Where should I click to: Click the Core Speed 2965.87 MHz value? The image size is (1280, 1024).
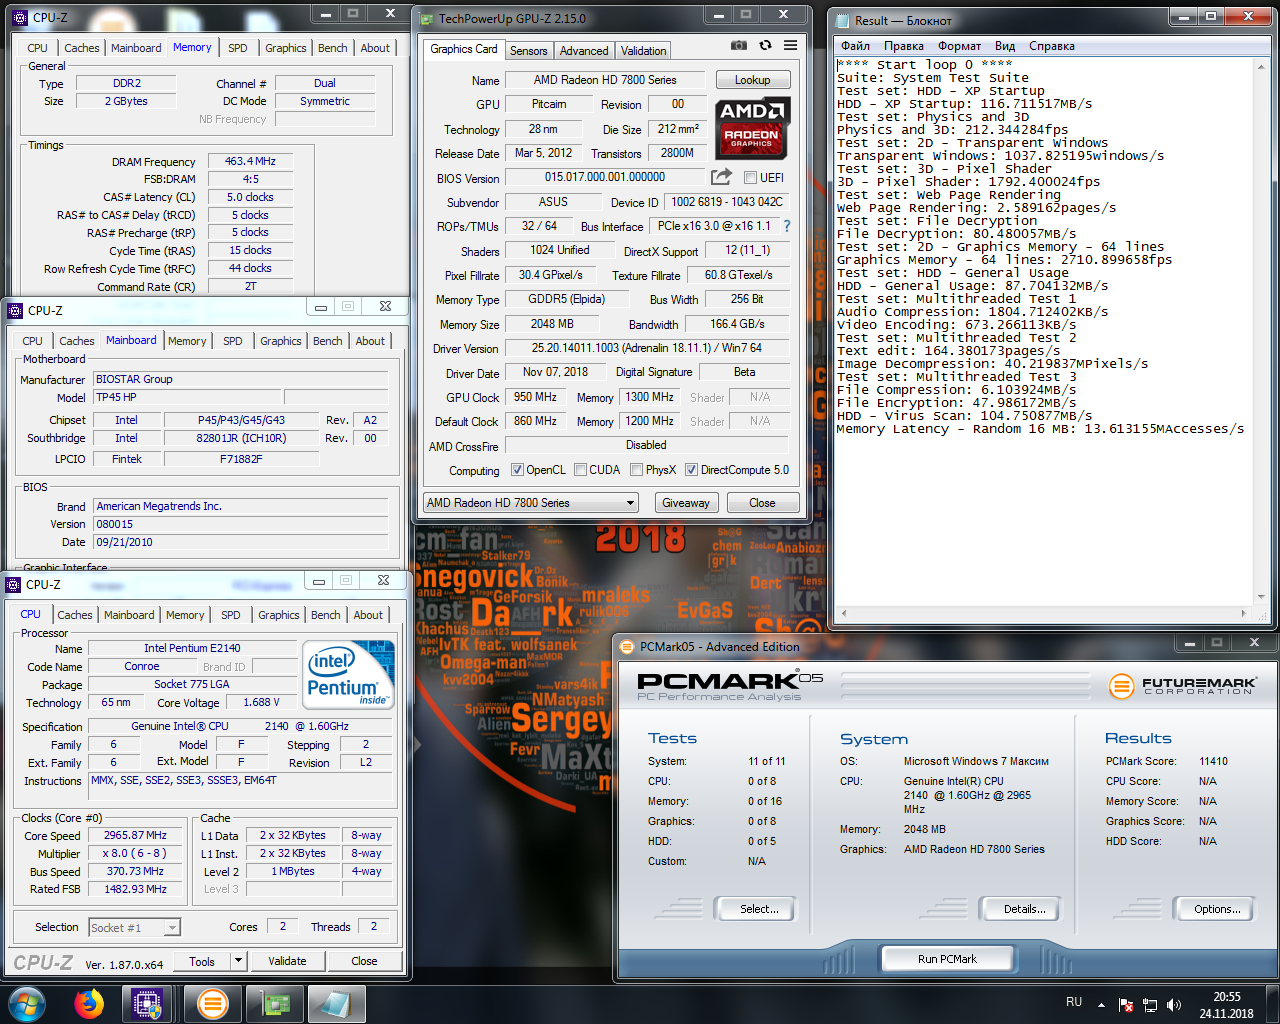click(135, 835)
